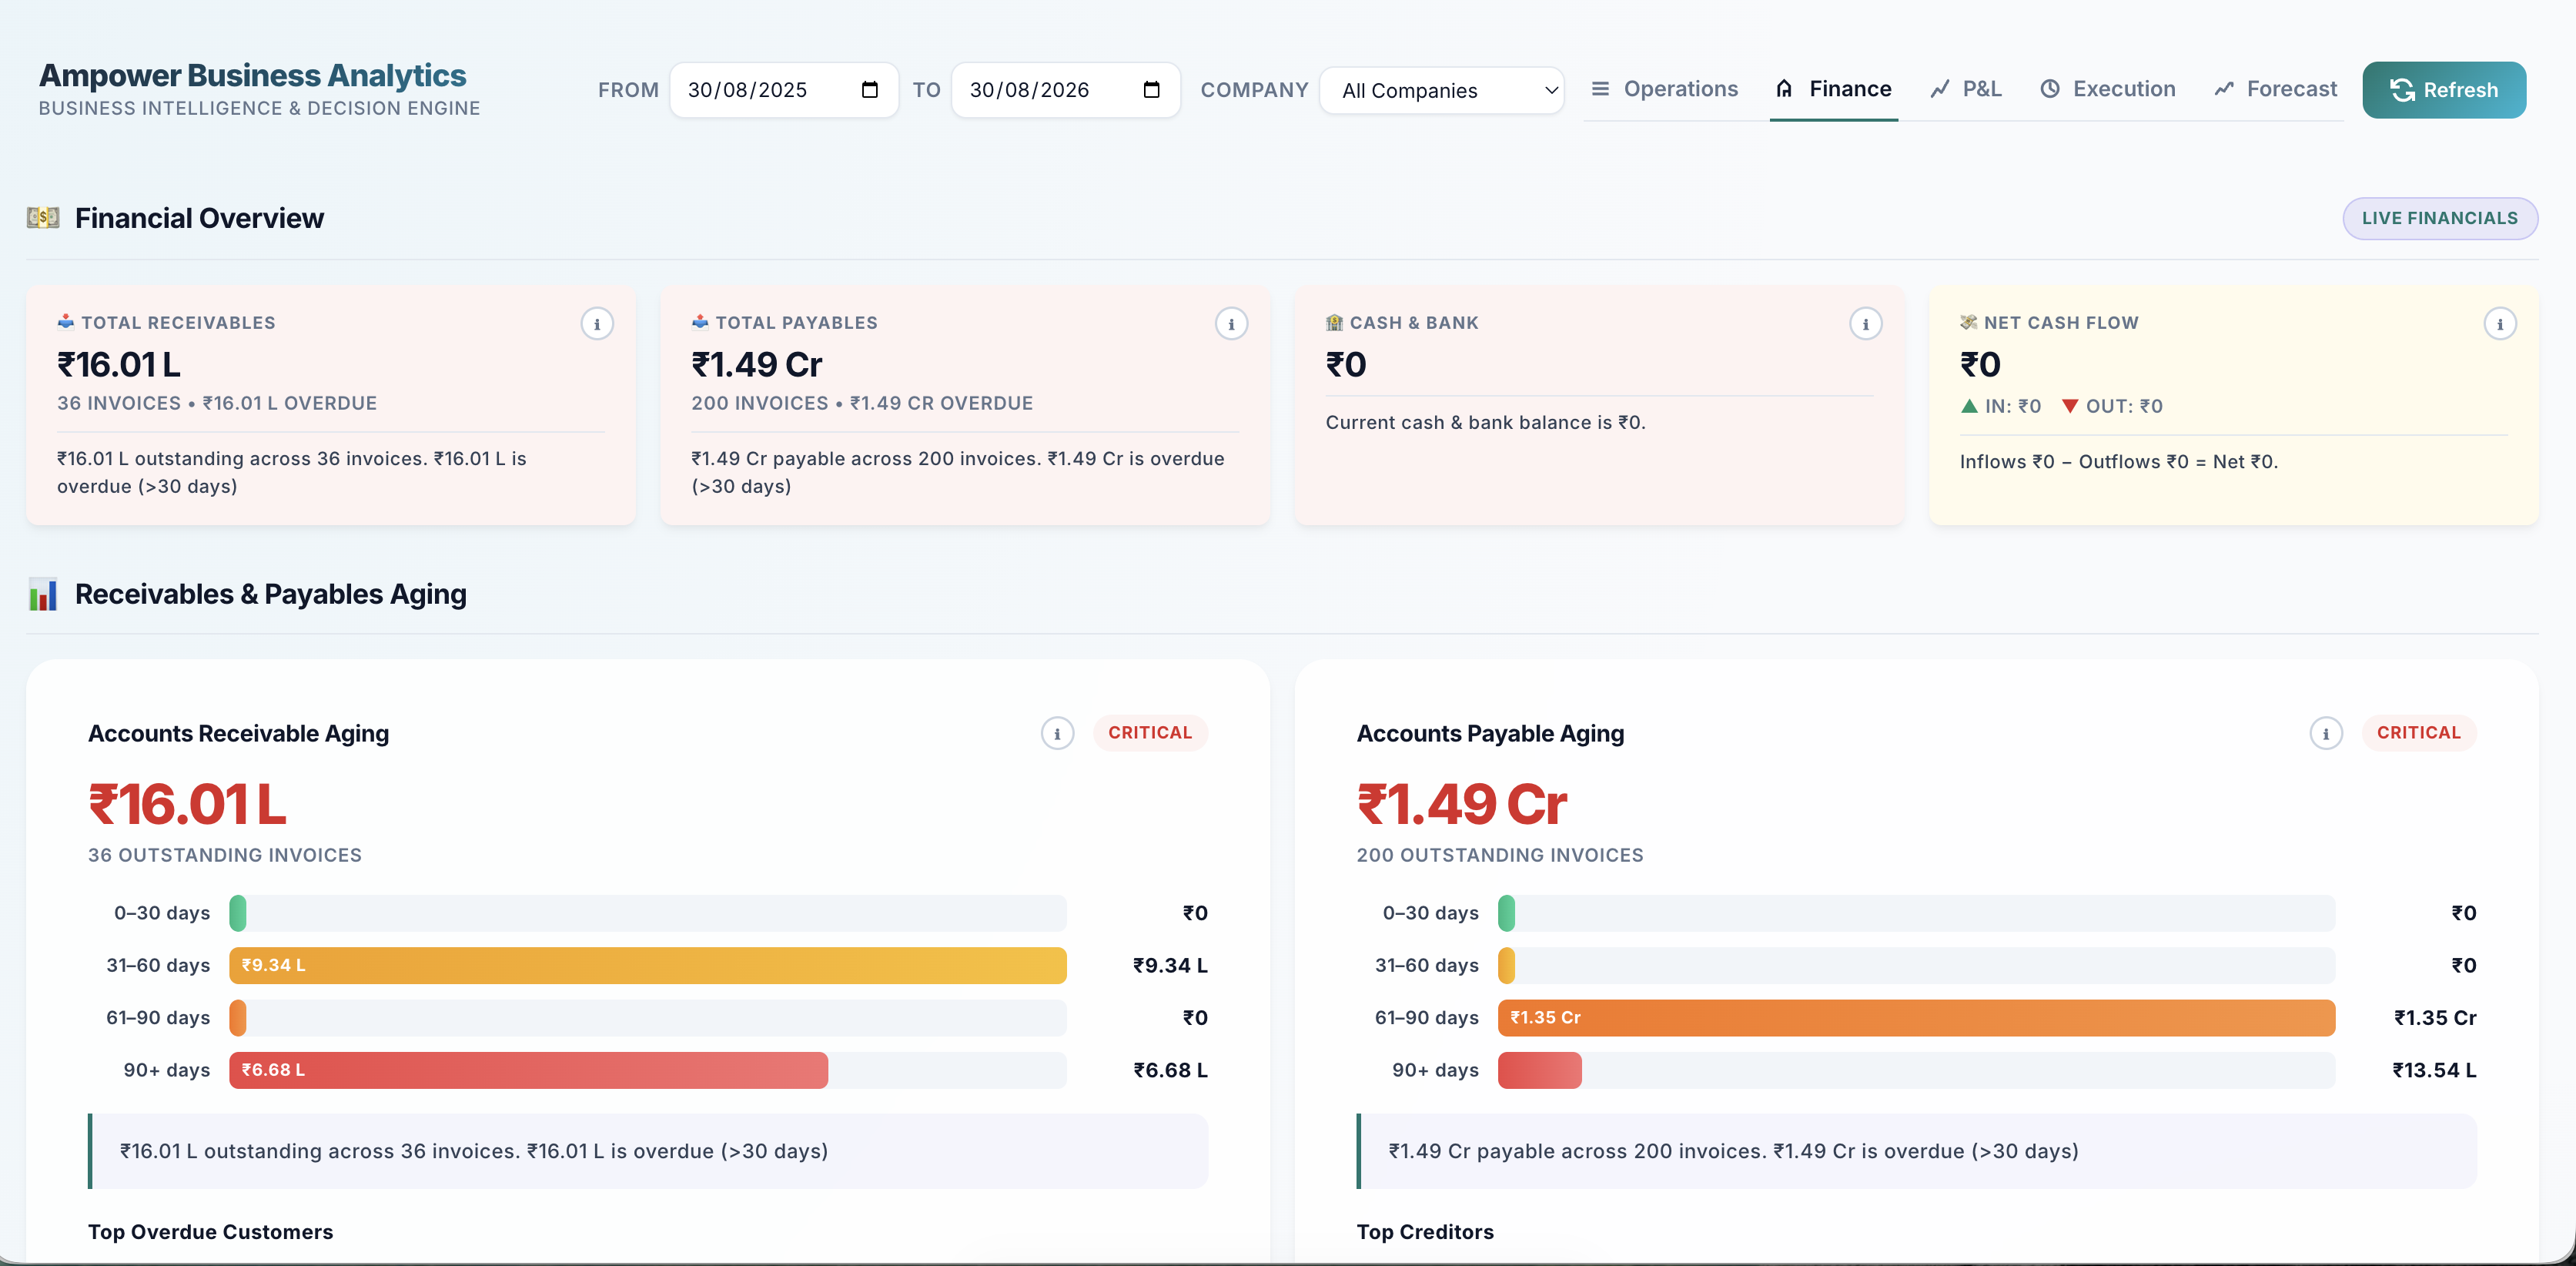Click info icon beside Accounts Payable Aging
Screen dimensions: 2576x1266
[2325, 733]
